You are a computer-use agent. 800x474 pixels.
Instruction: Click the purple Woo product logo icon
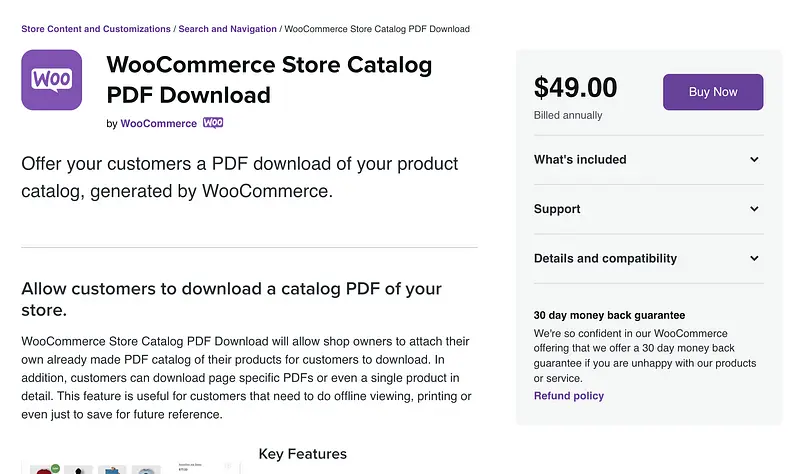click(51, 80)
